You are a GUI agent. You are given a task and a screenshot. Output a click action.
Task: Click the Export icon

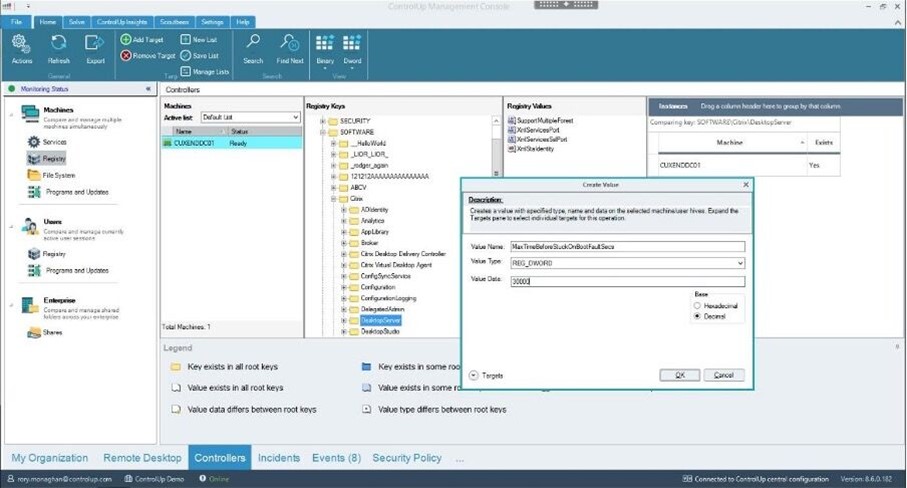click(94, 43)
